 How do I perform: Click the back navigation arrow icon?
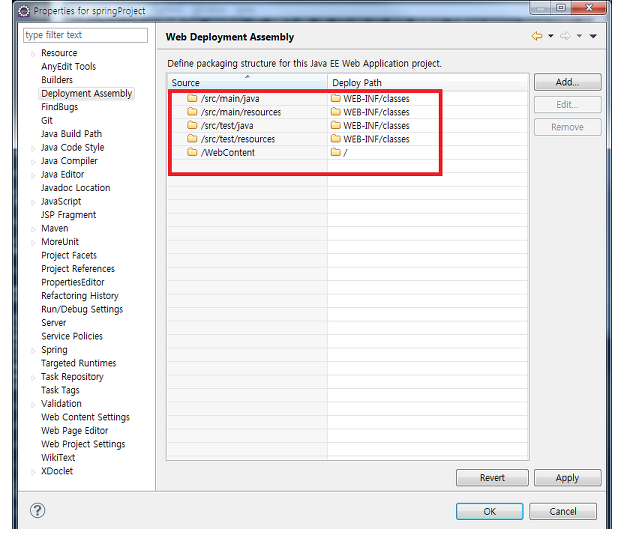[537, 36]
